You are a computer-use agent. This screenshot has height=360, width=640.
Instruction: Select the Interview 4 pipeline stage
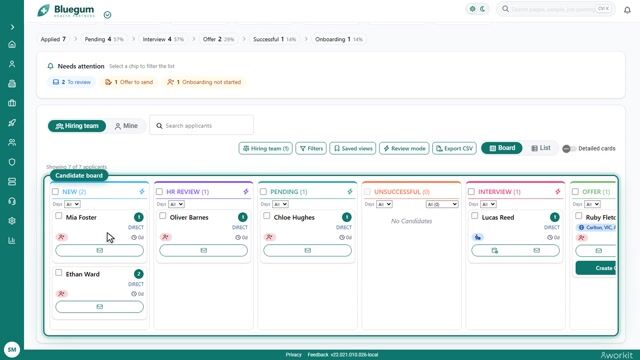[163, 39]
